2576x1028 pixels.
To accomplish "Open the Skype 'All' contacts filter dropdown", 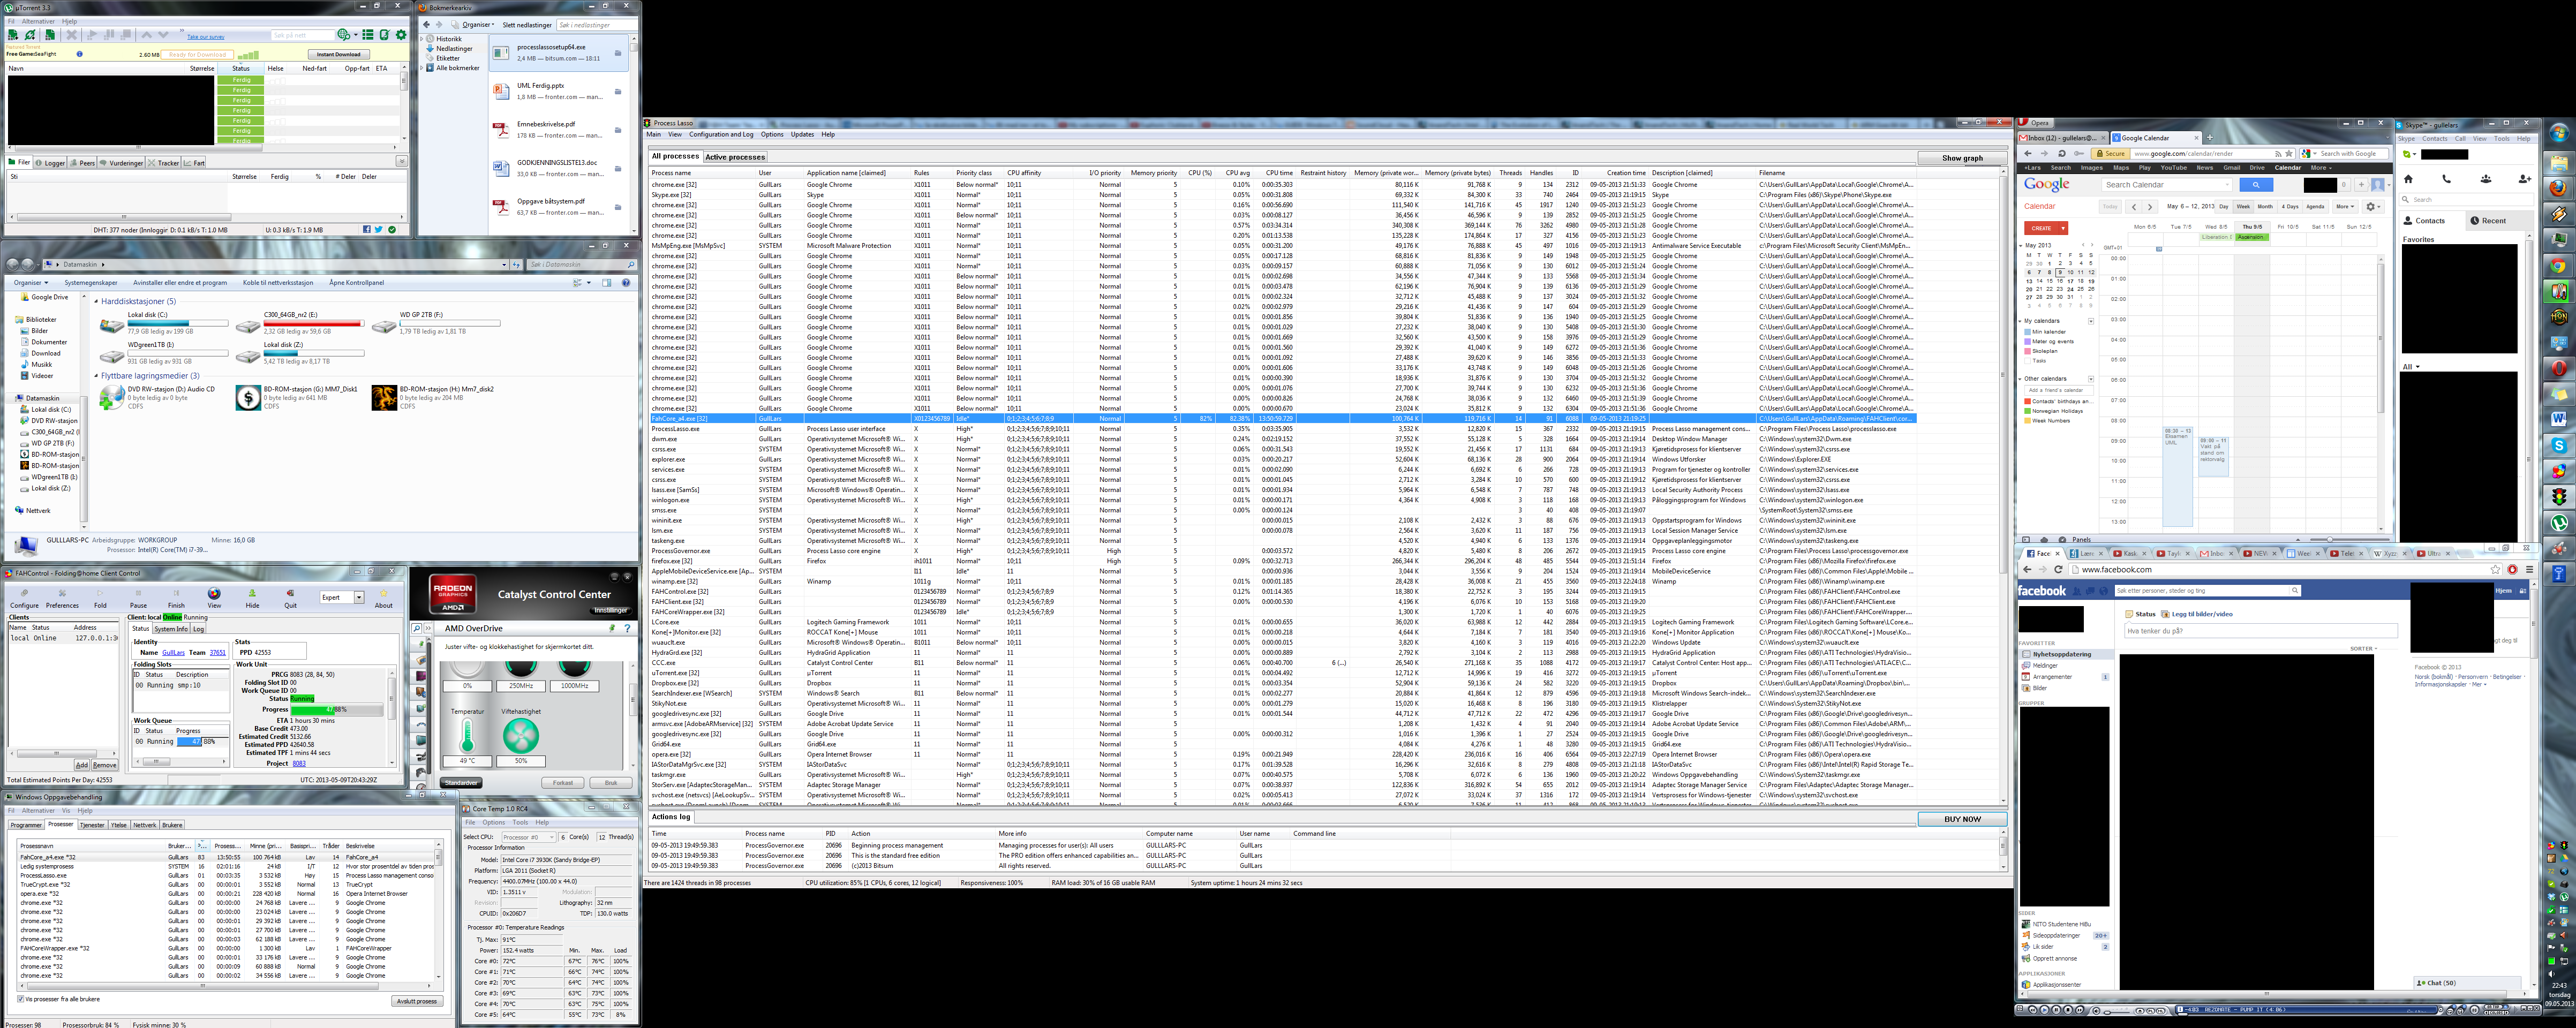I will tap(2411, 366).
